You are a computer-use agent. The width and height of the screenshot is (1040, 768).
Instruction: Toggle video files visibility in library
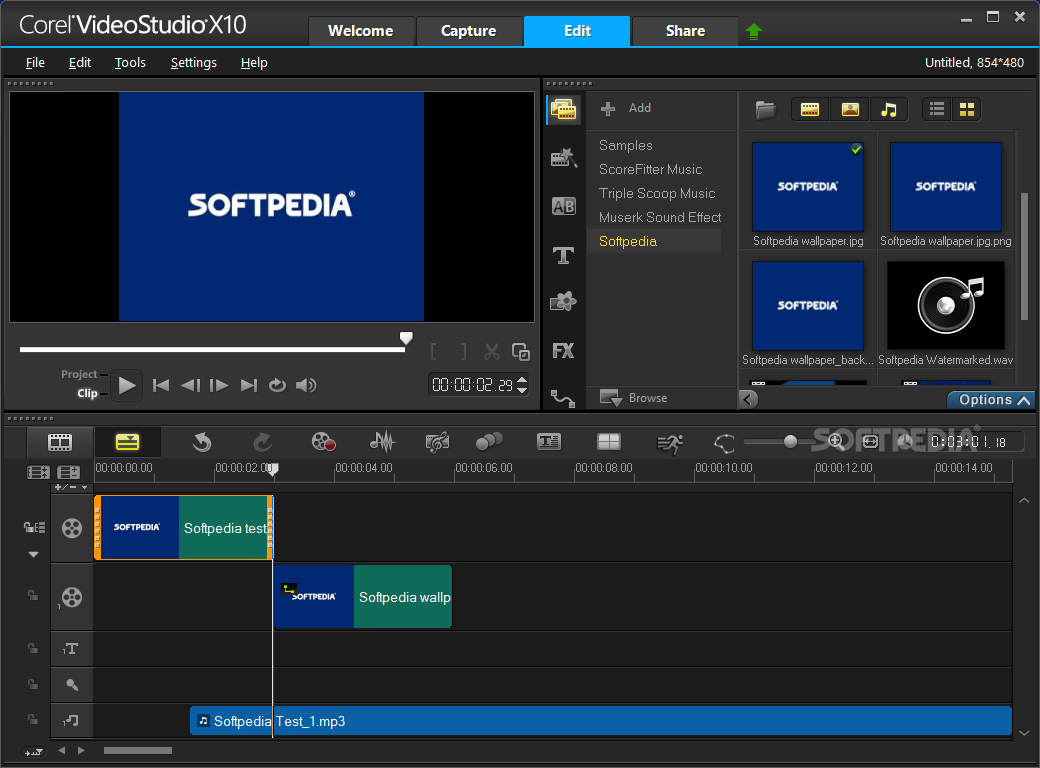pos(810,109)
